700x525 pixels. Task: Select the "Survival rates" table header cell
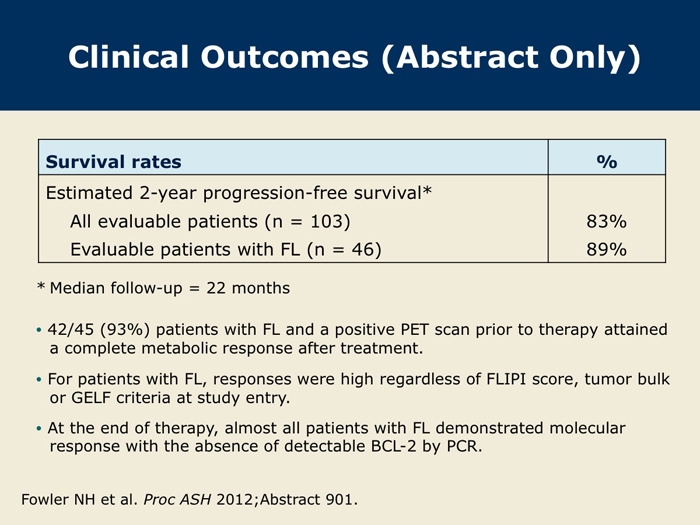click(x=115, y=160)
